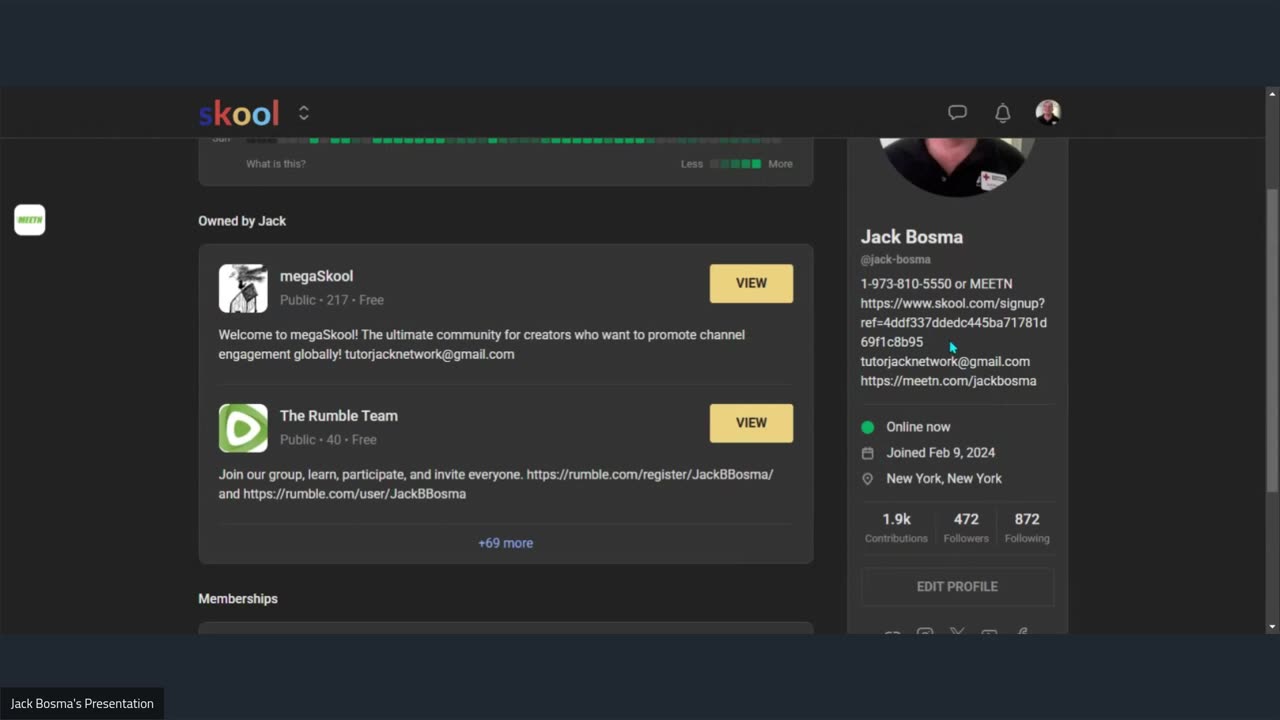Screen dimensions: 1280x720
Task: Click the green Online now indicator
Action: coord(867,427)
